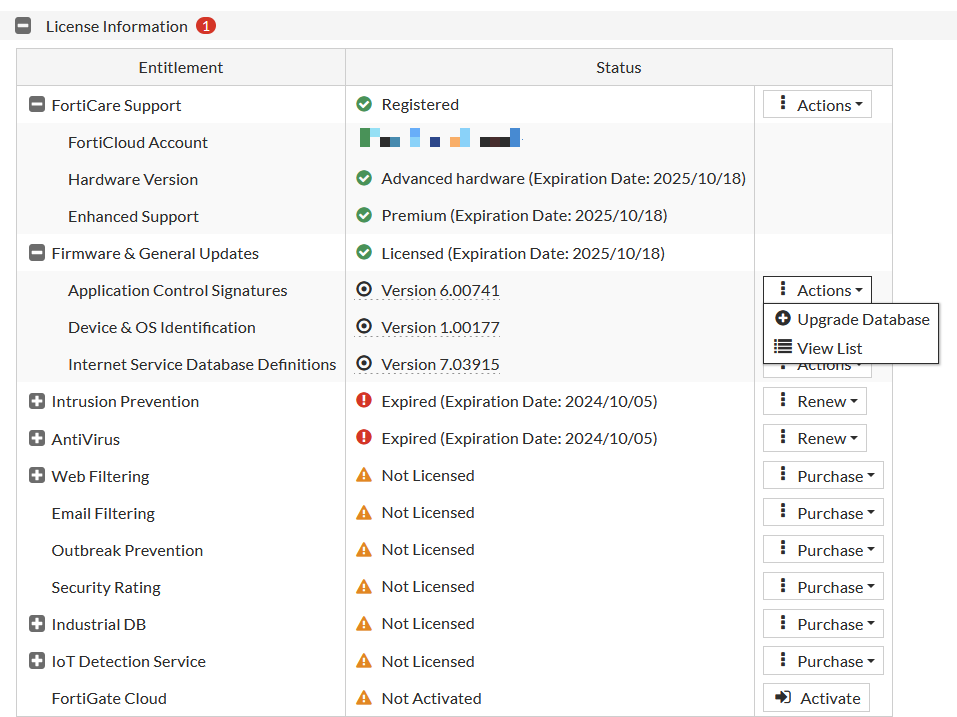Click Version 1.00177 text
The height and width of the screenshot is (717, 957).
click(440, 328)
